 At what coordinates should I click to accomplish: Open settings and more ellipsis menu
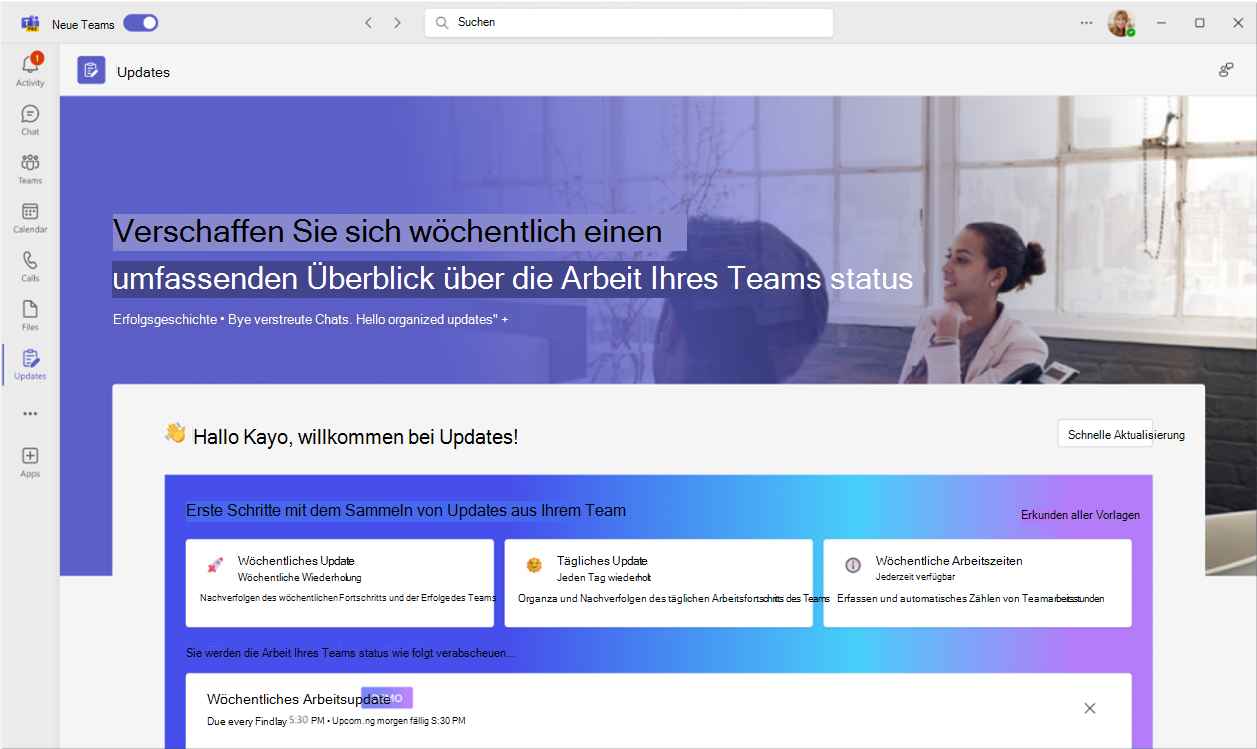click(1087, 23)
